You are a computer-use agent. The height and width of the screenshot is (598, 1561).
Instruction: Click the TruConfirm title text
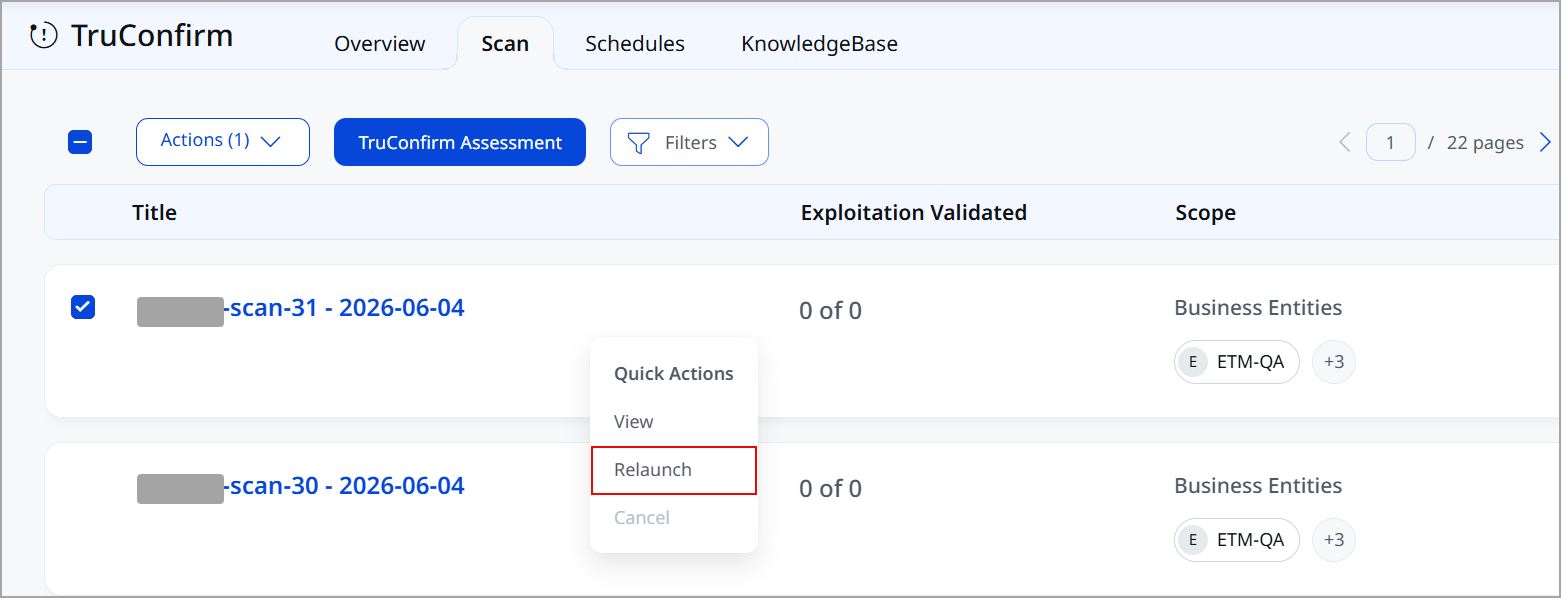point(152,36)
